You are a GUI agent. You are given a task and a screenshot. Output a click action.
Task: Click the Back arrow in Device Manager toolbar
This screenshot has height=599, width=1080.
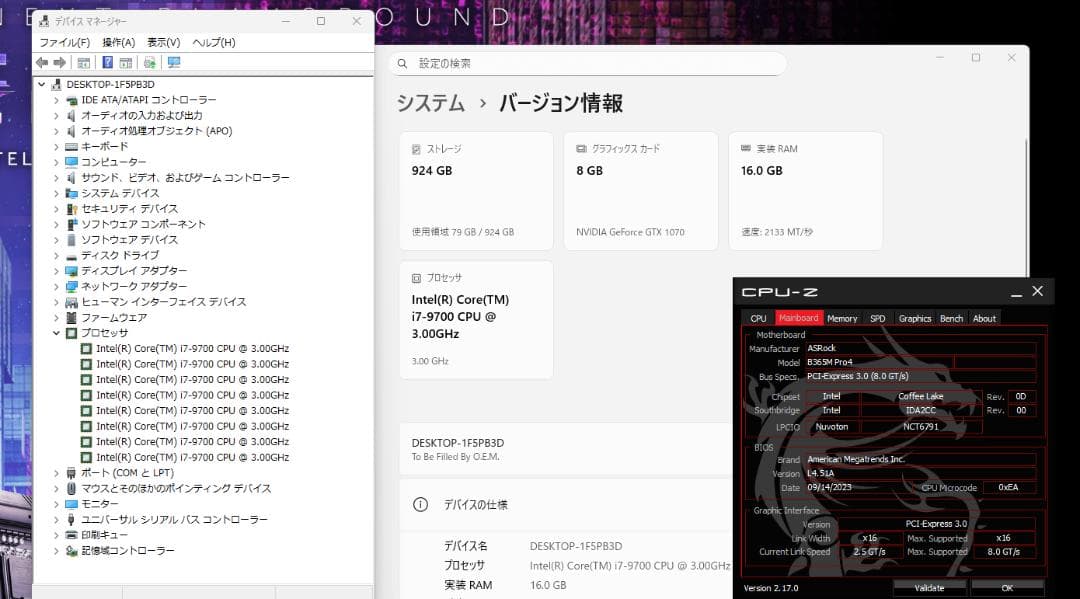coord(42,63)
